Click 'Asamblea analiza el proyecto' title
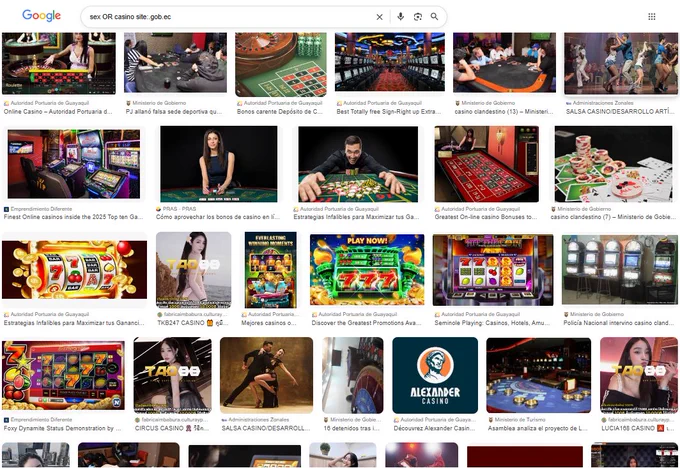 538,429
